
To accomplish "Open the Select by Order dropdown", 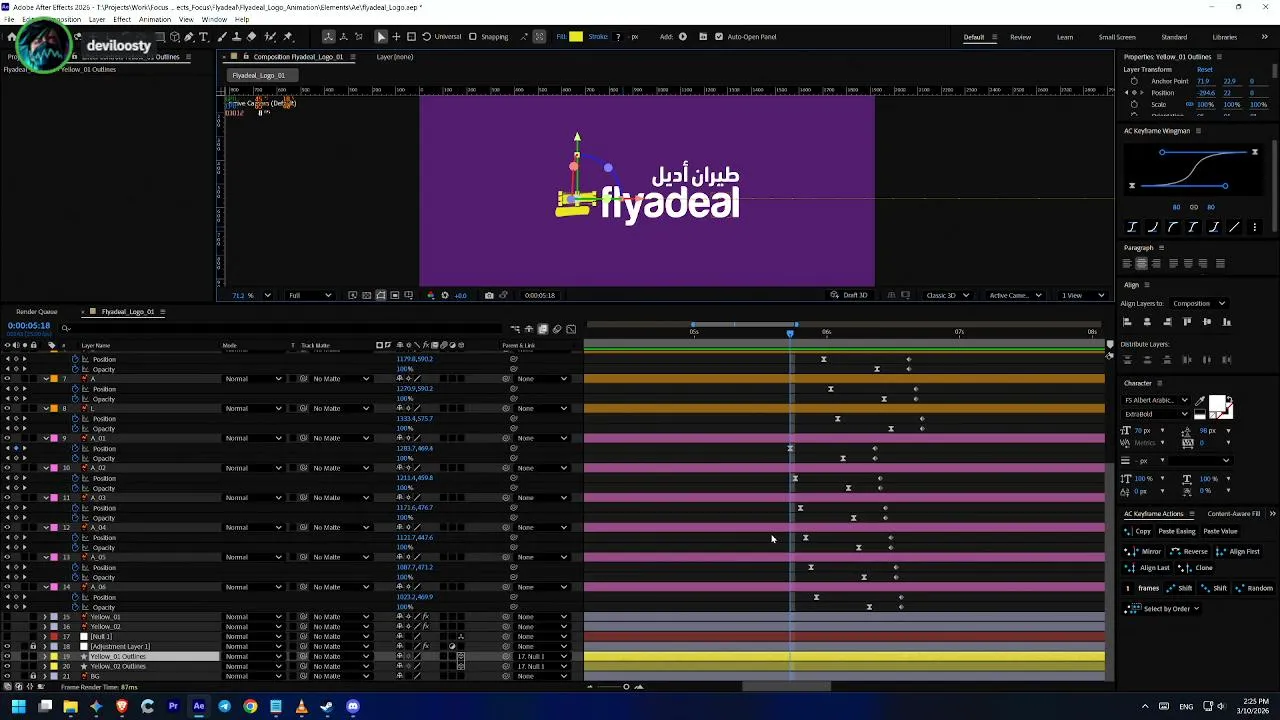I will tap(1160, 608).
